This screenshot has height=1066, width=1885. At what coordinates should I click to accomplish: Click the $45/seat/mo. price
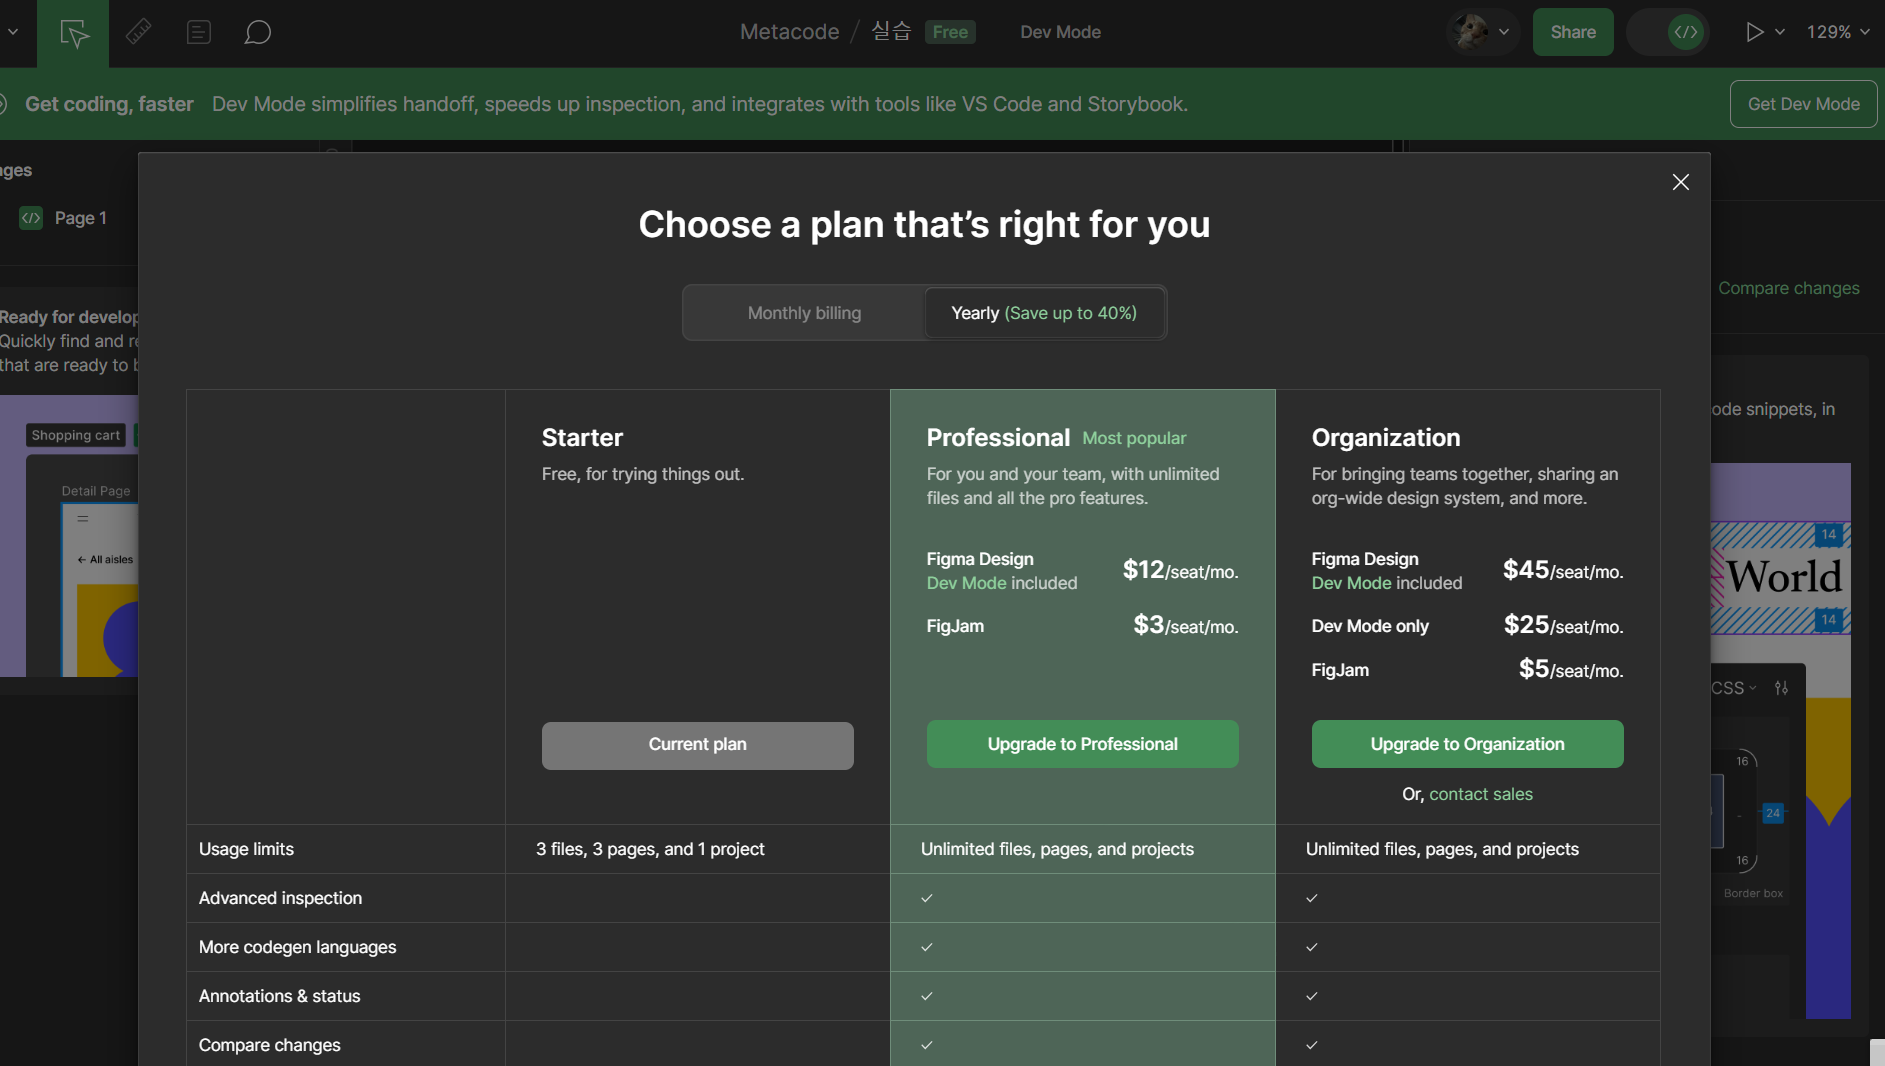pyautogui.click(x=1563, y=570)
